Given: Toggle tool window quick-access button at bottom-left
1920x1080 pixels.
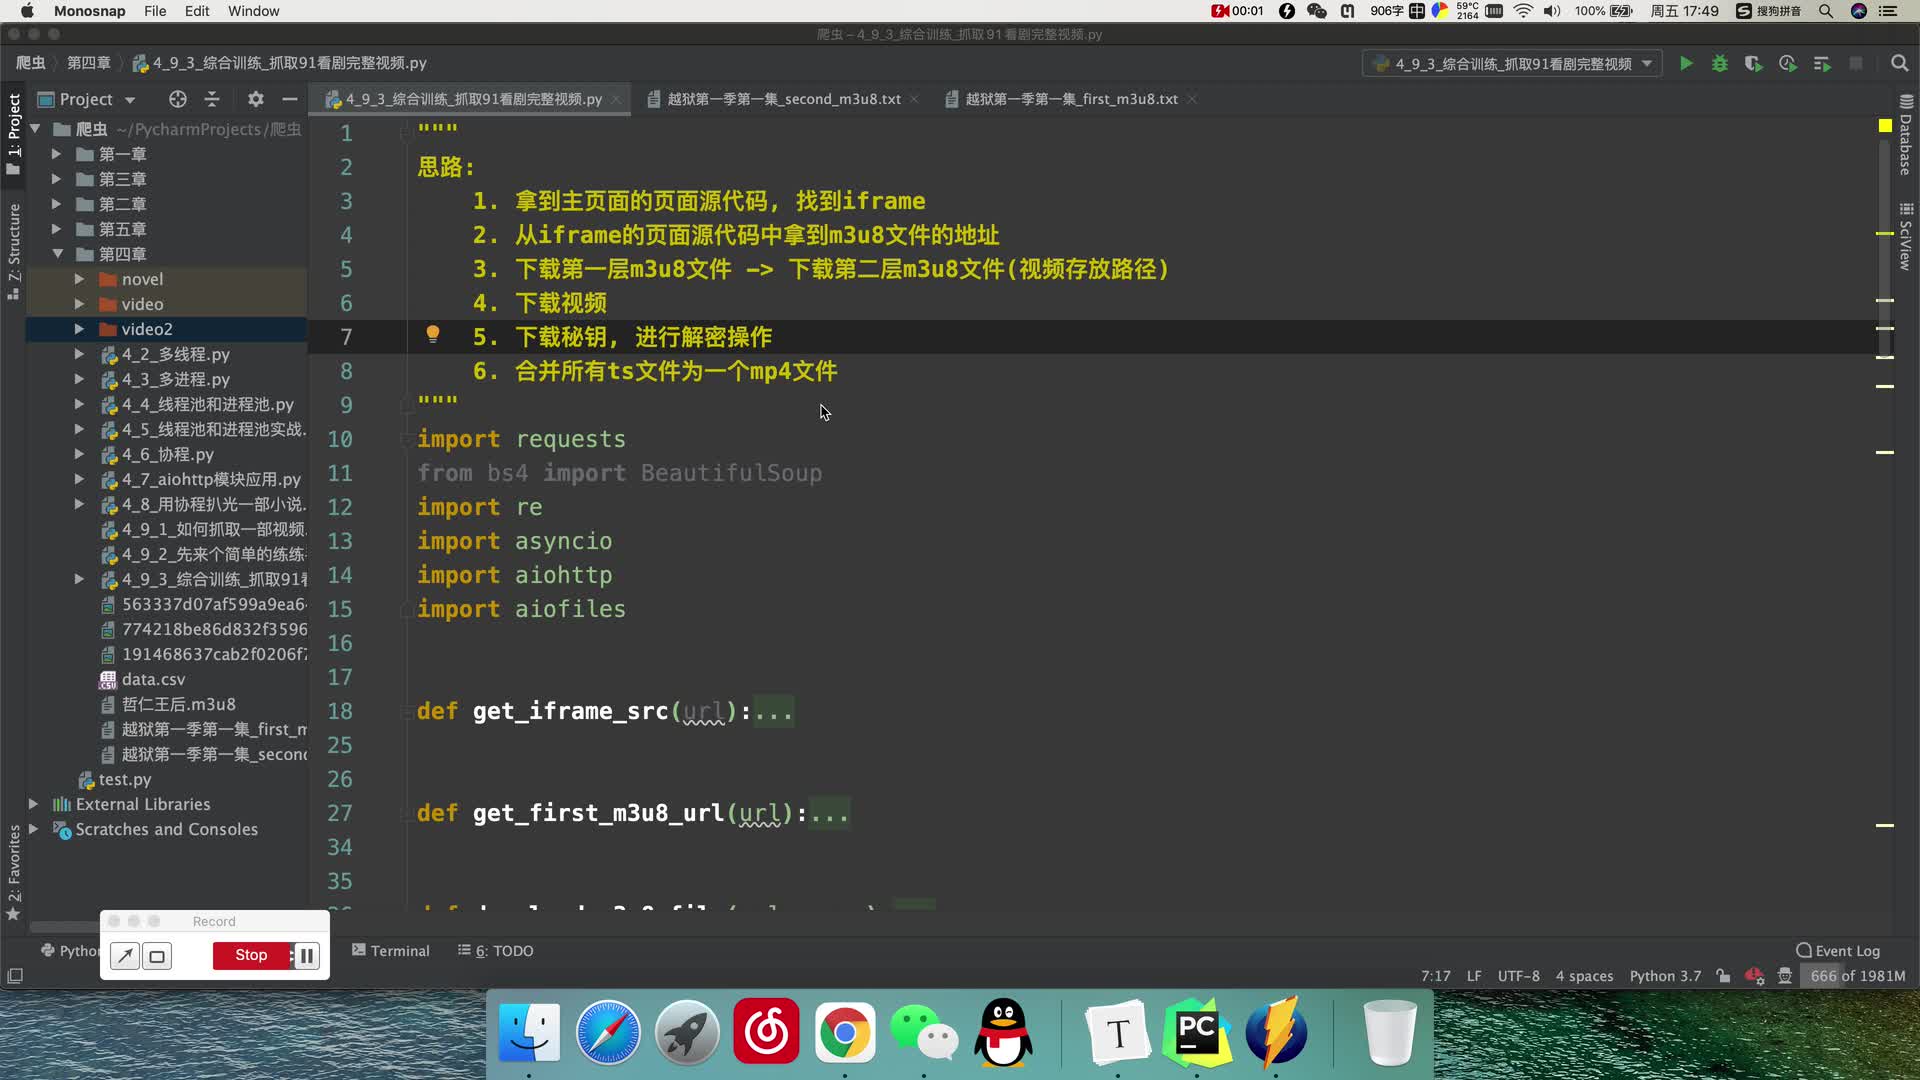Looking at the screenshot, I should 15,976.
